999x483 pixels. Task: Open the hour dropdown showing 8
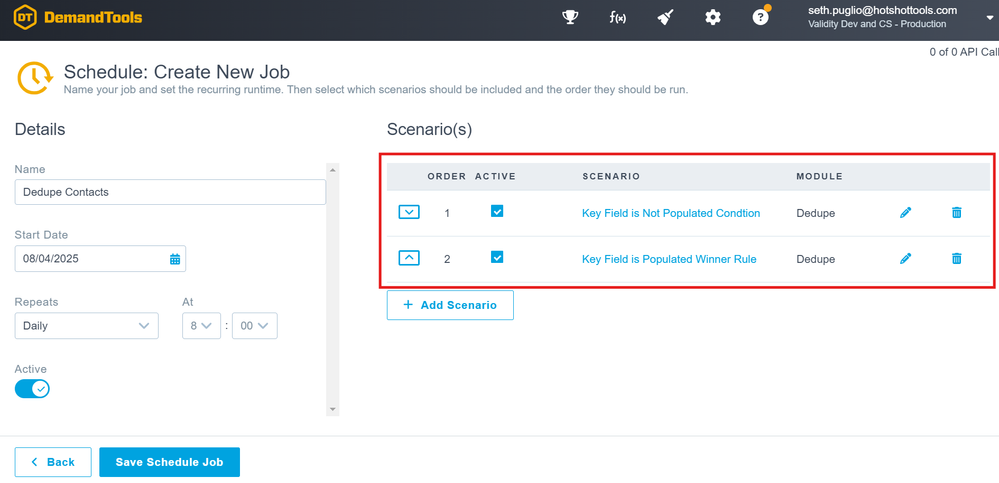click(x=202, y=326)
